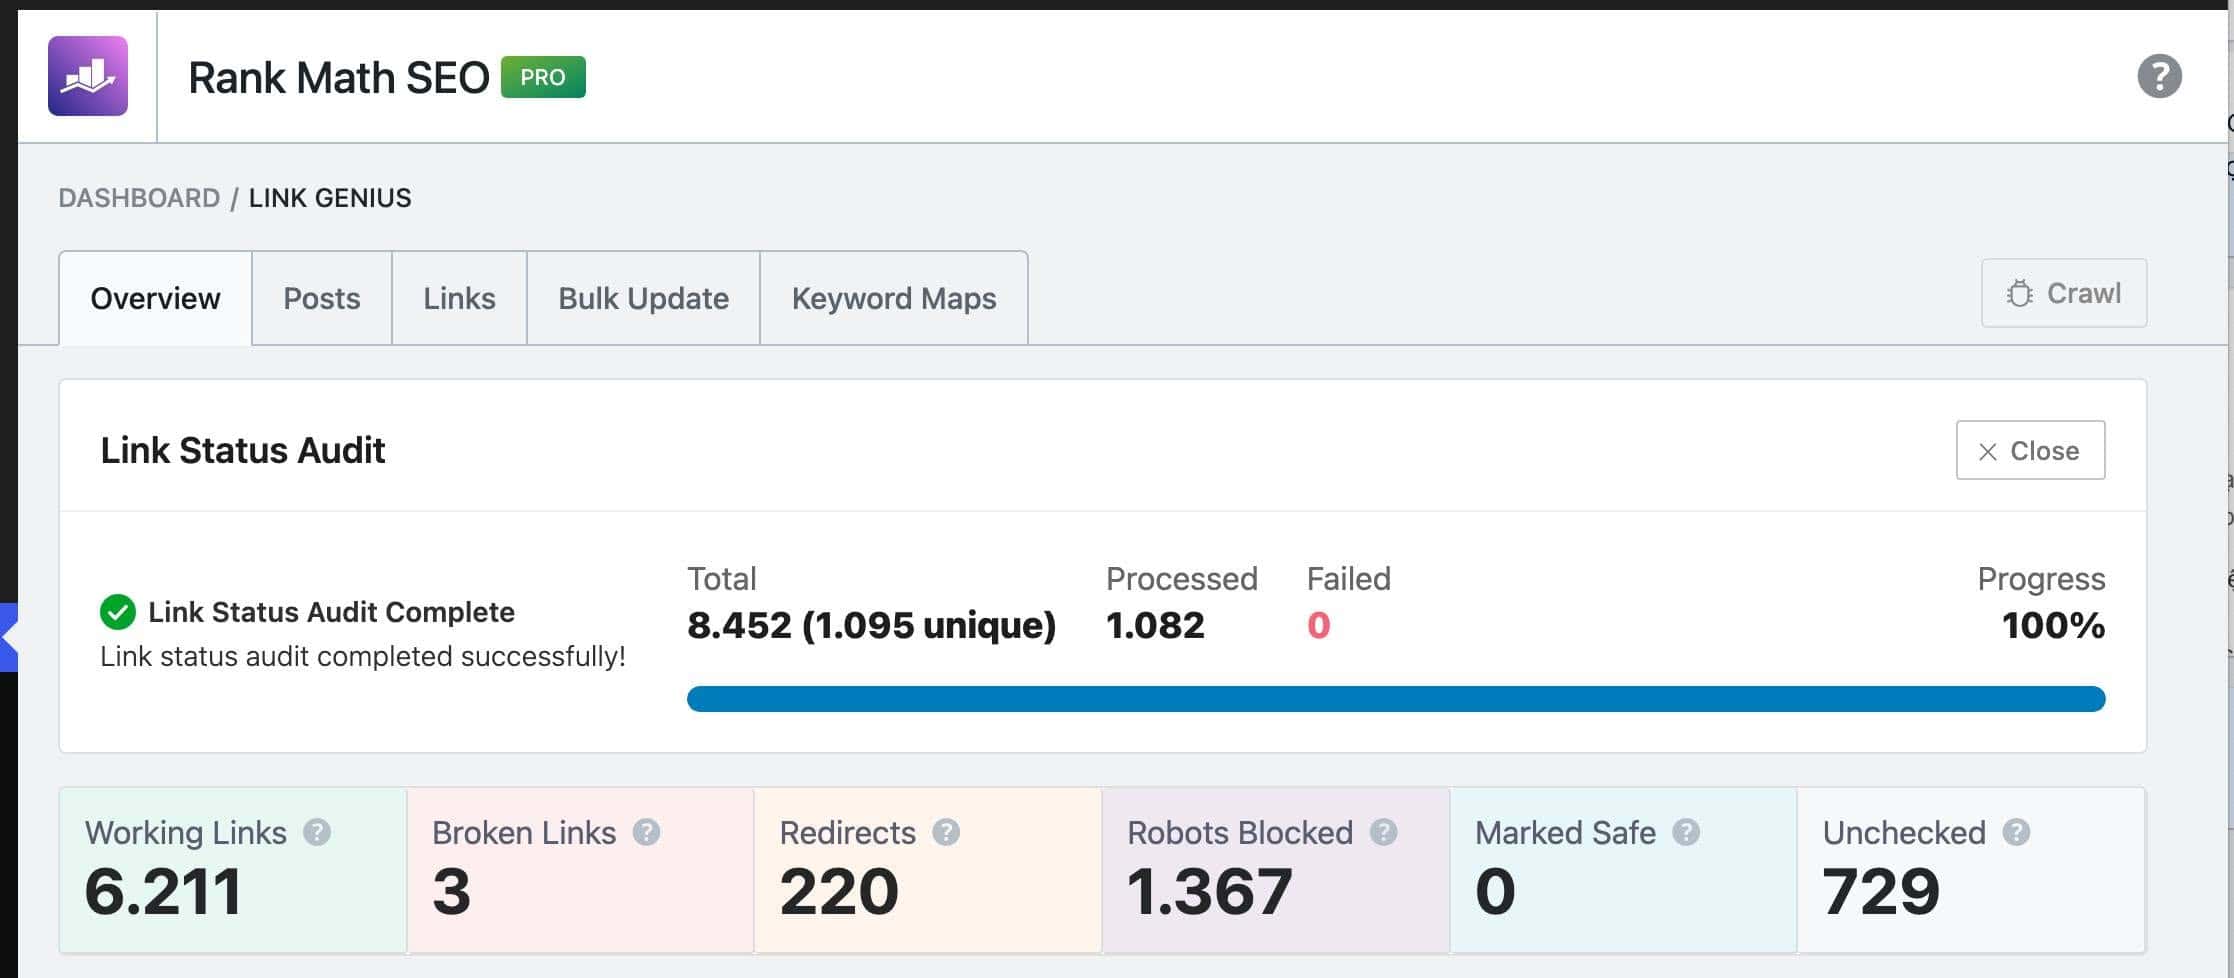Open the Working Links 6.211 card
The width and height of the screenshot is (2234, 978).
click(233, 870)
